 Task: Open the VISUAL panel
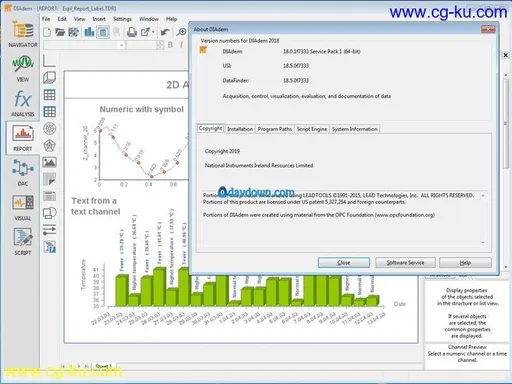tap(23, 207)
